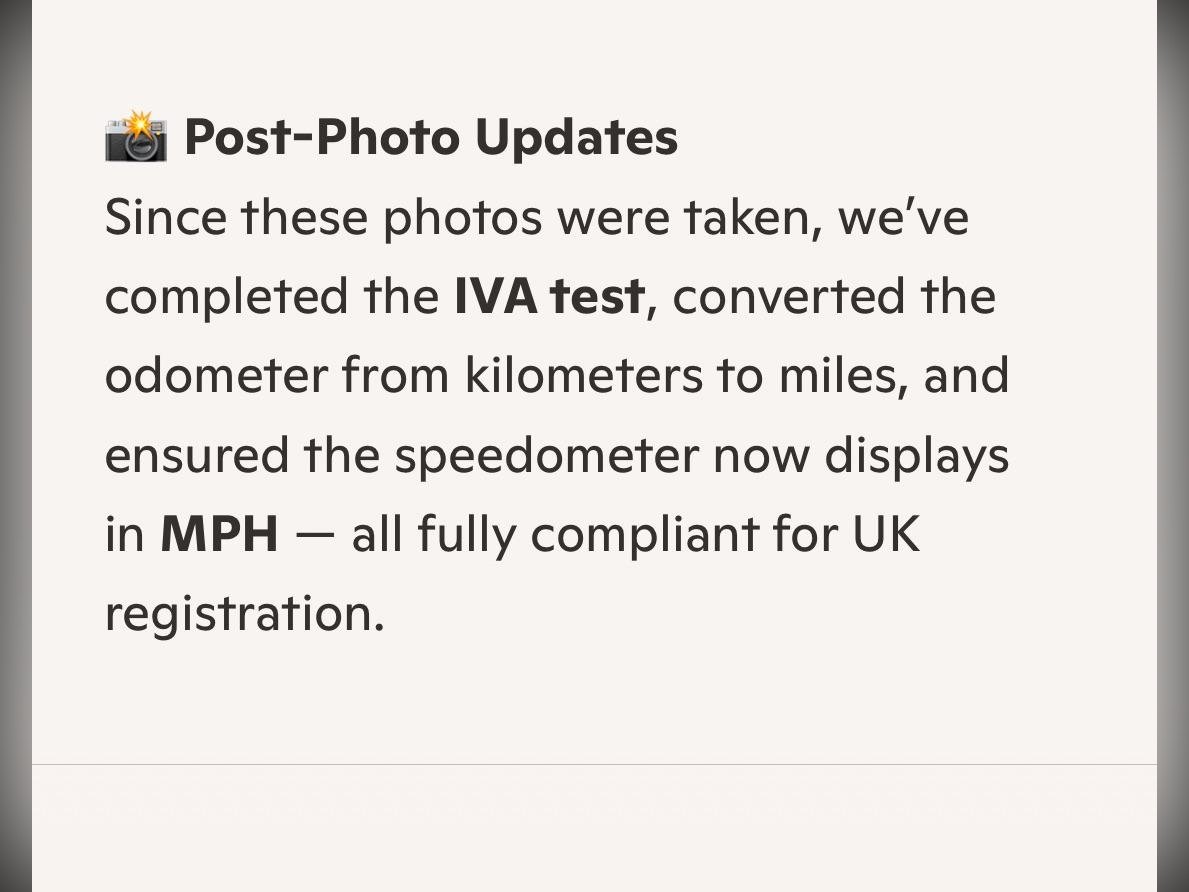Click the word displays

pyautogui.click(x=916, y=456)
